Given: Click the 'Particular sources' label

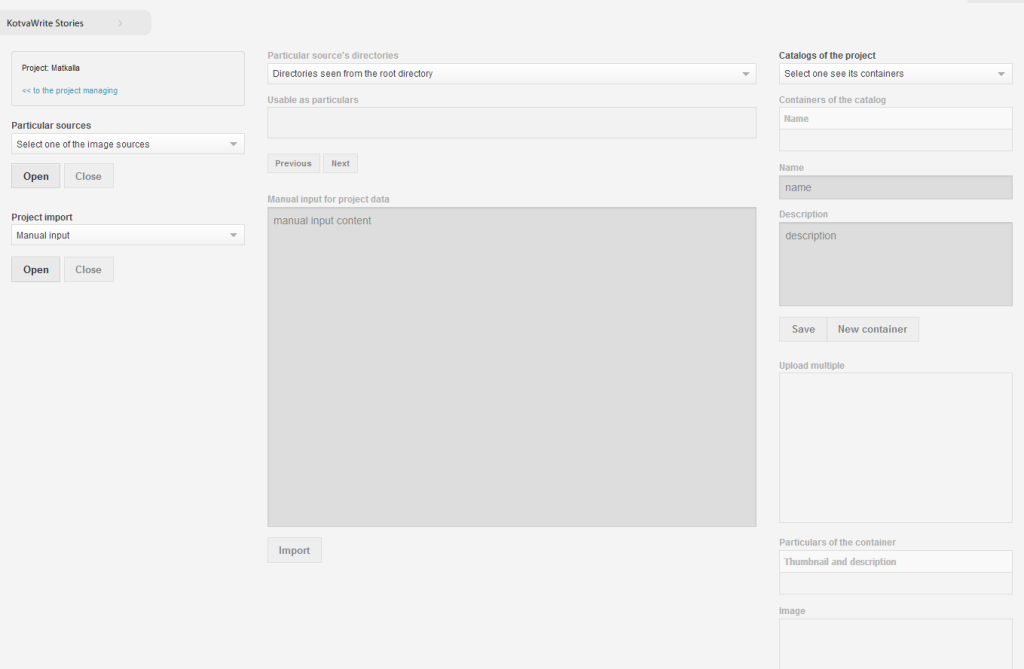Looking at the screenshot, I should [51, 125].
